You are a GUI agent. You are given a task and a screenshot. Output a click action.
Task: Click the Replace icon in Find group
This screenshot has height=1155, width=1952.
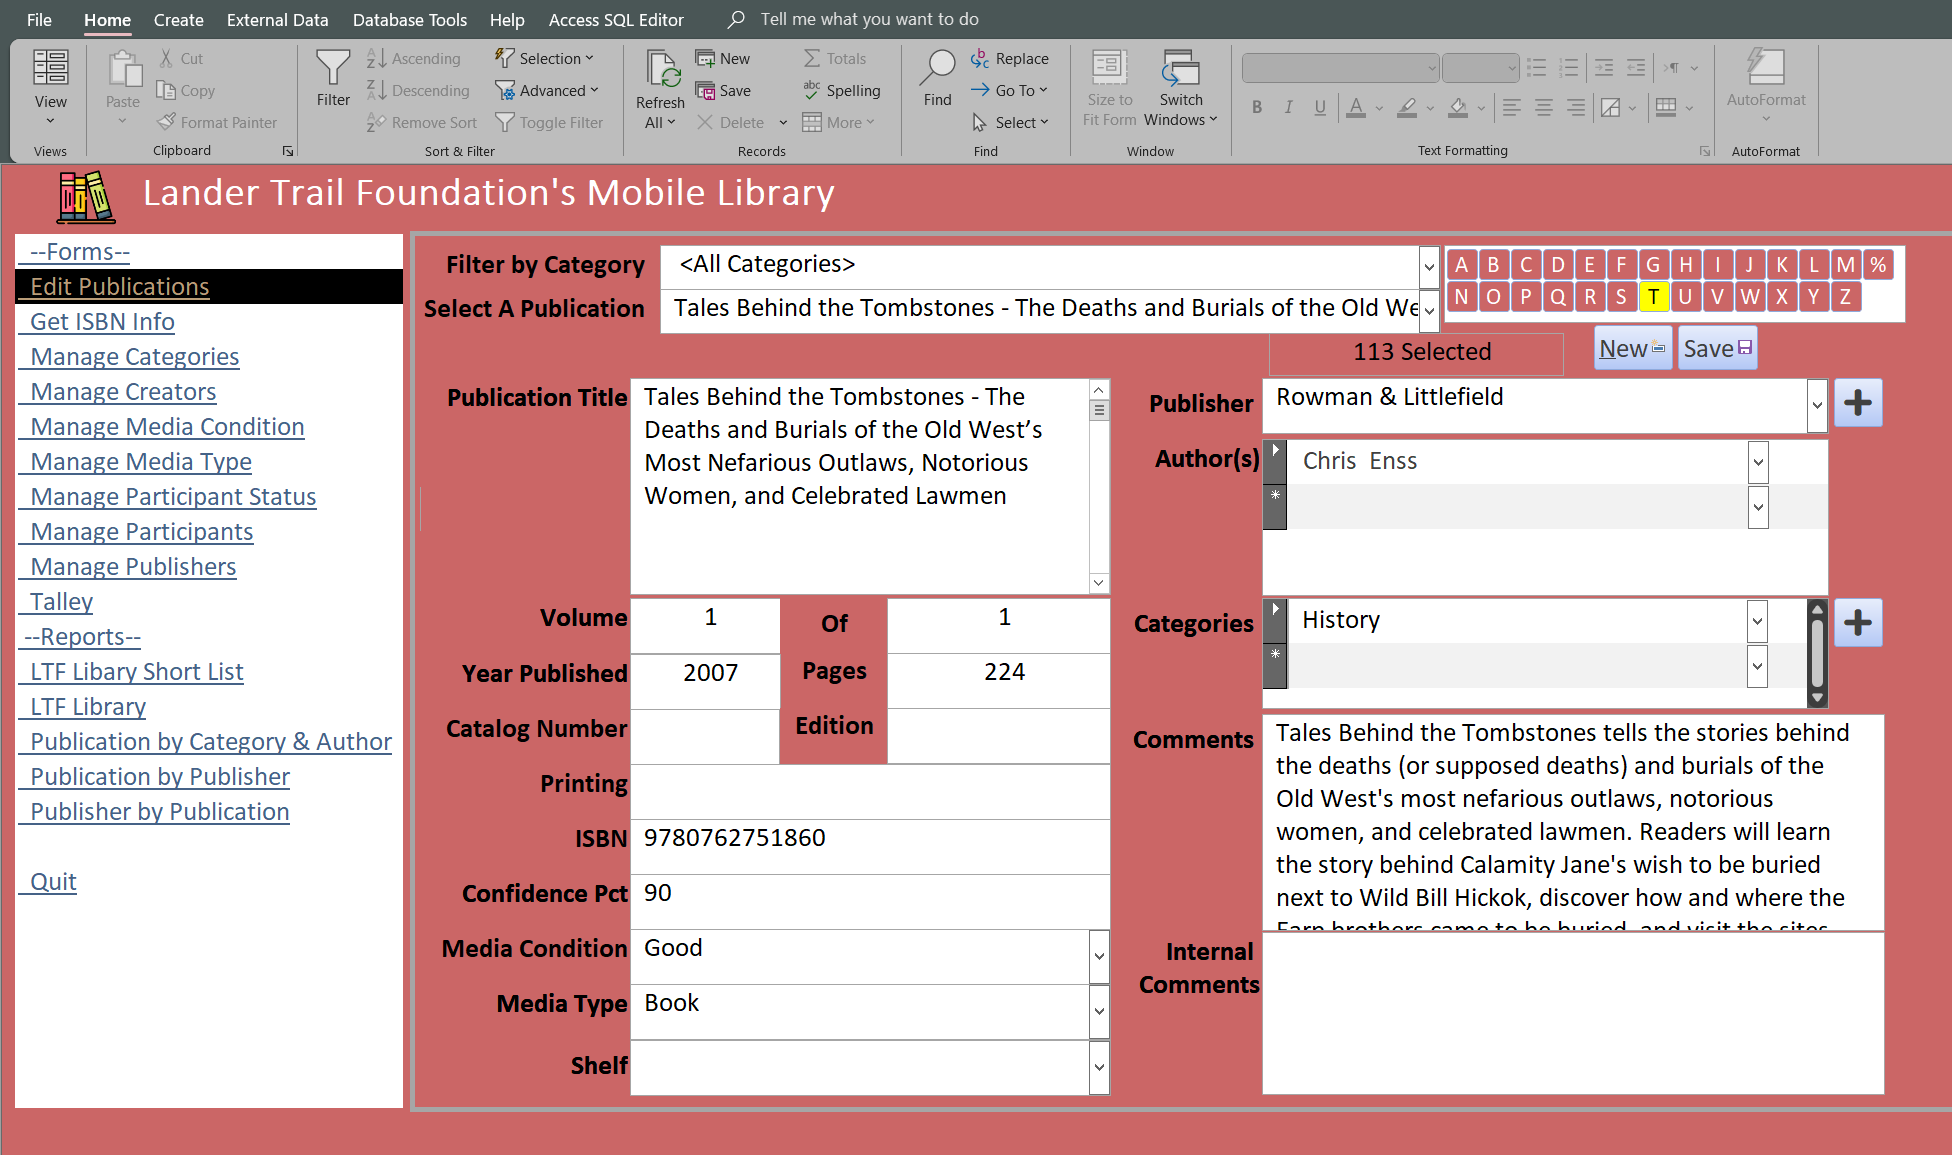tap(980, 59)
